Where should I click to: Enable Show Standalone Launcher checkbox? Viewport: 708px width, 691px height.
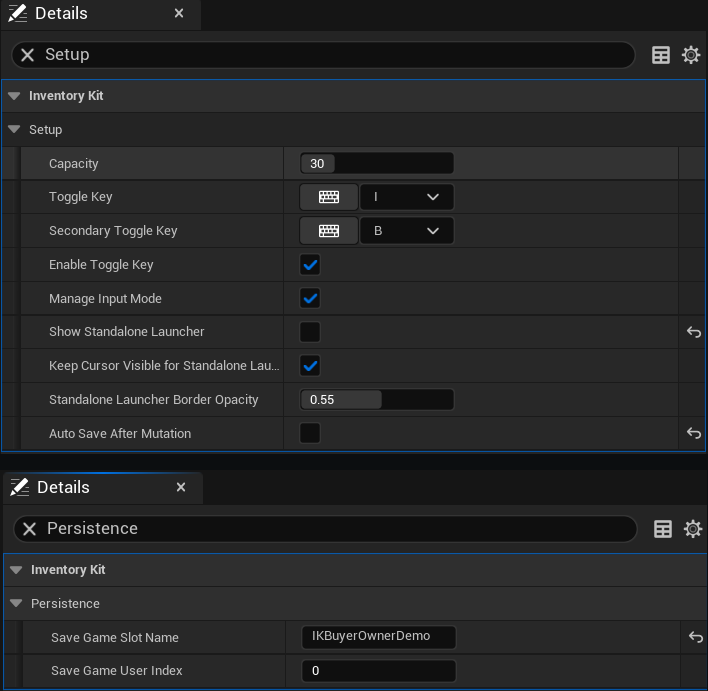point(310,332)
